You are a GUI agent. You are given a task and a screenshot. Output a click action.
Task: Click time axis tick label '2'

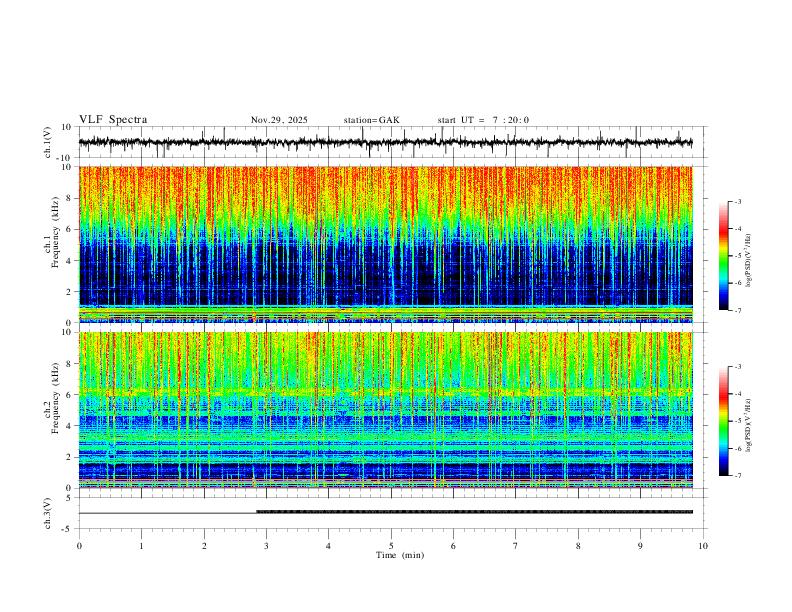(x=204, y=546)
